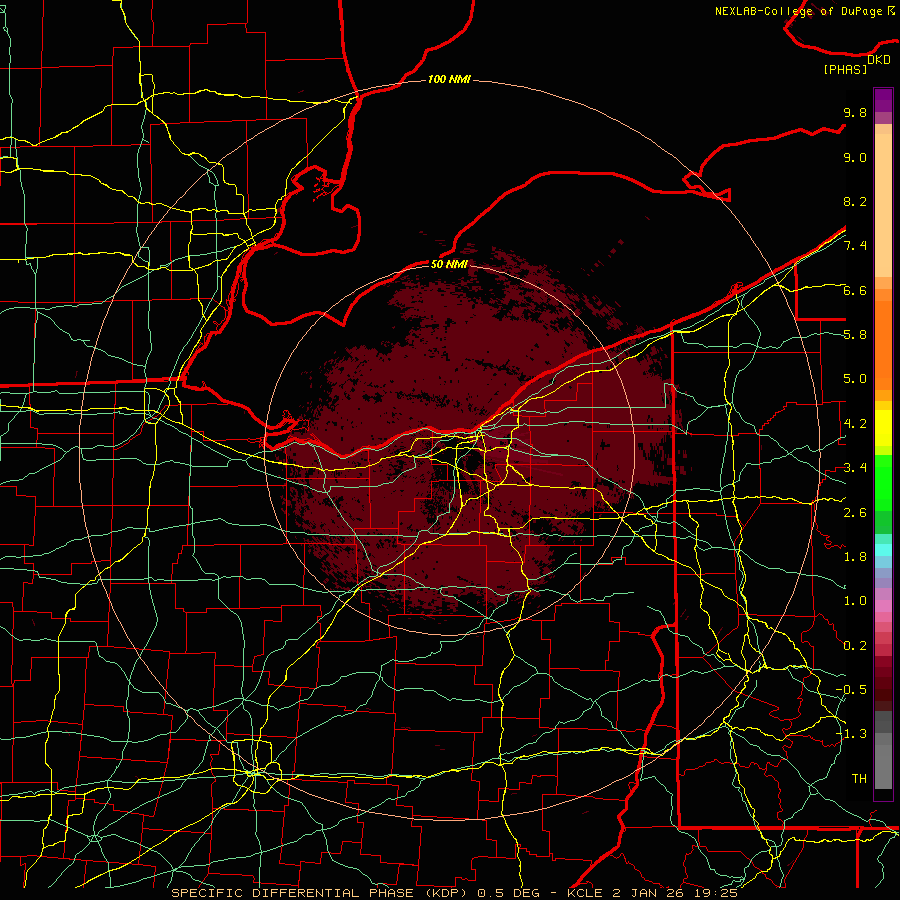Click the 1.8 legend value
The width and height of the screenshot is (900, 900).
[x=855, y=557]
